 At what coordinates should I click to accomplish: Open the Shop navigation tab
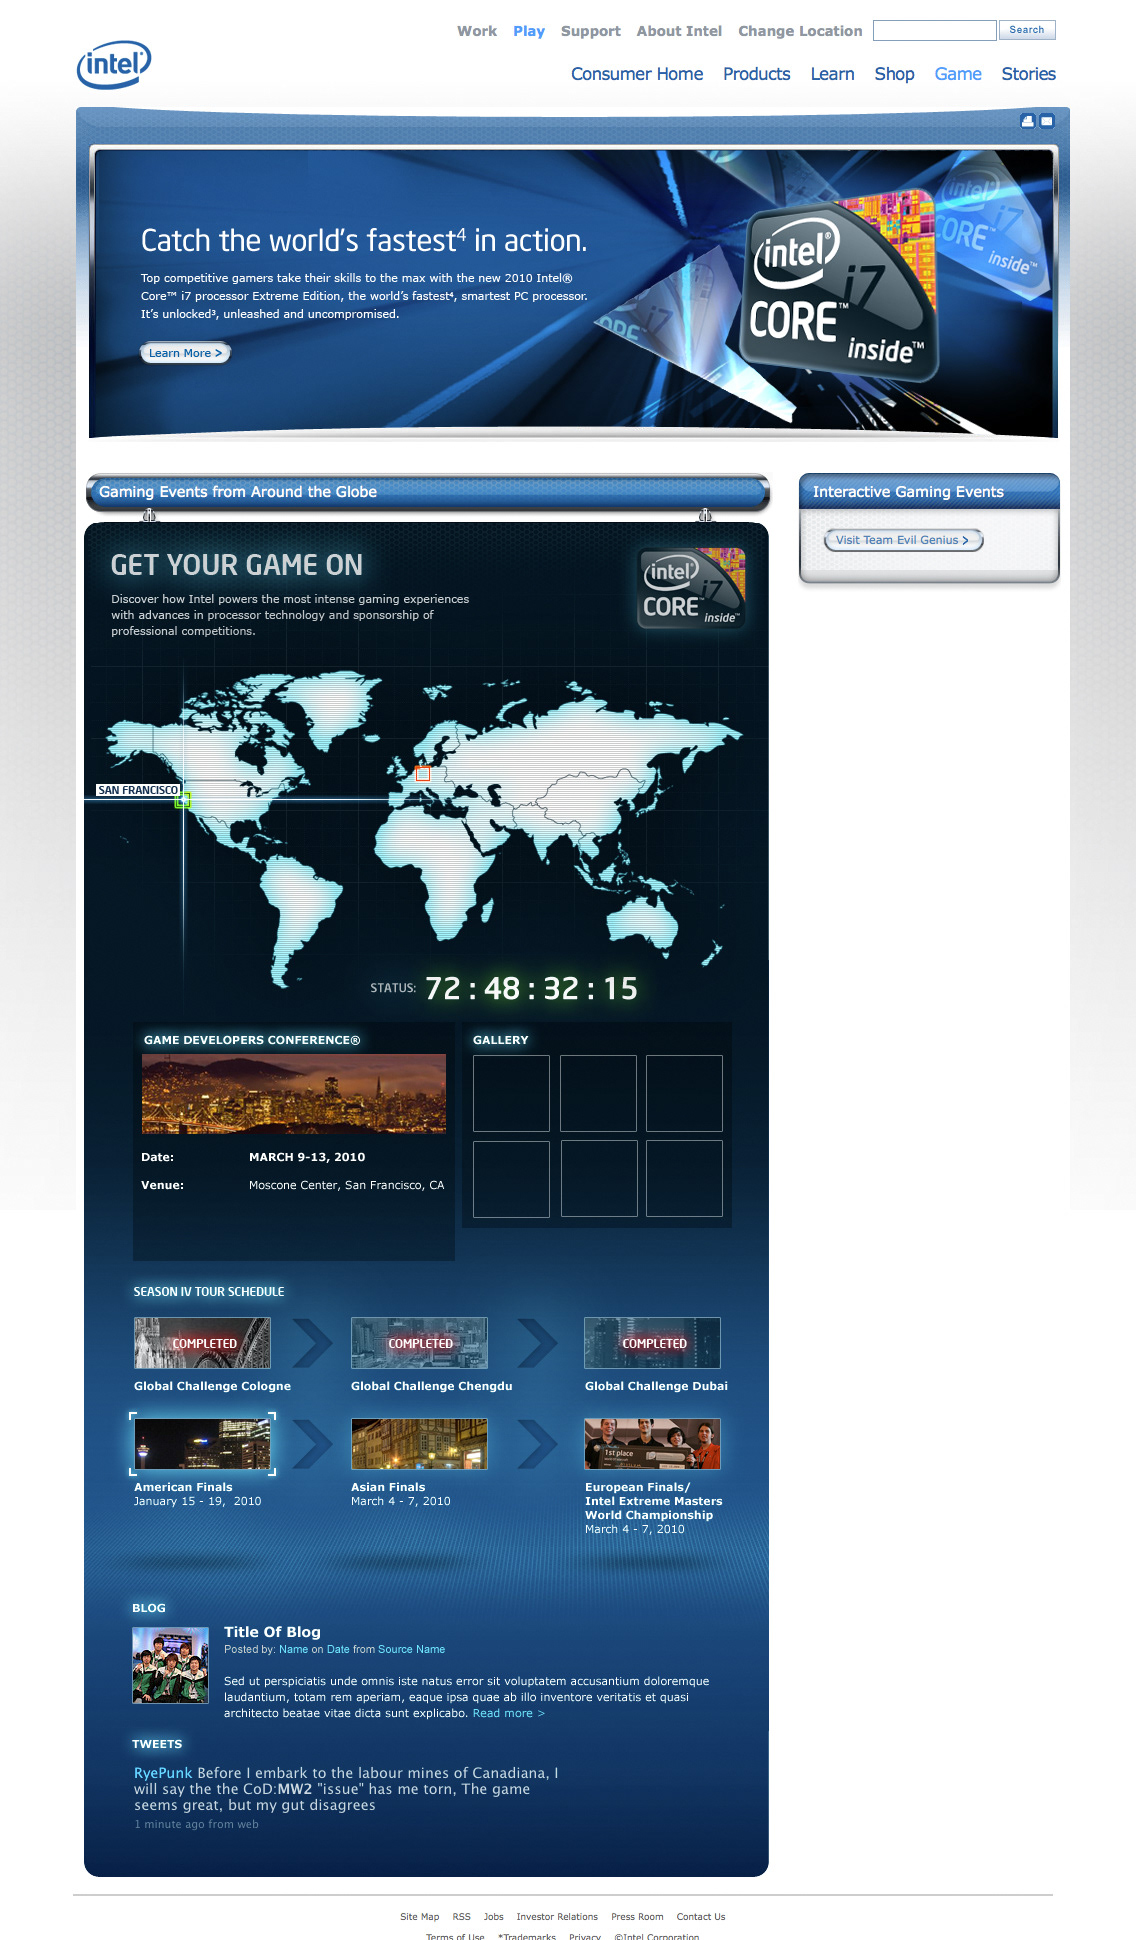(x=894, y=74)
